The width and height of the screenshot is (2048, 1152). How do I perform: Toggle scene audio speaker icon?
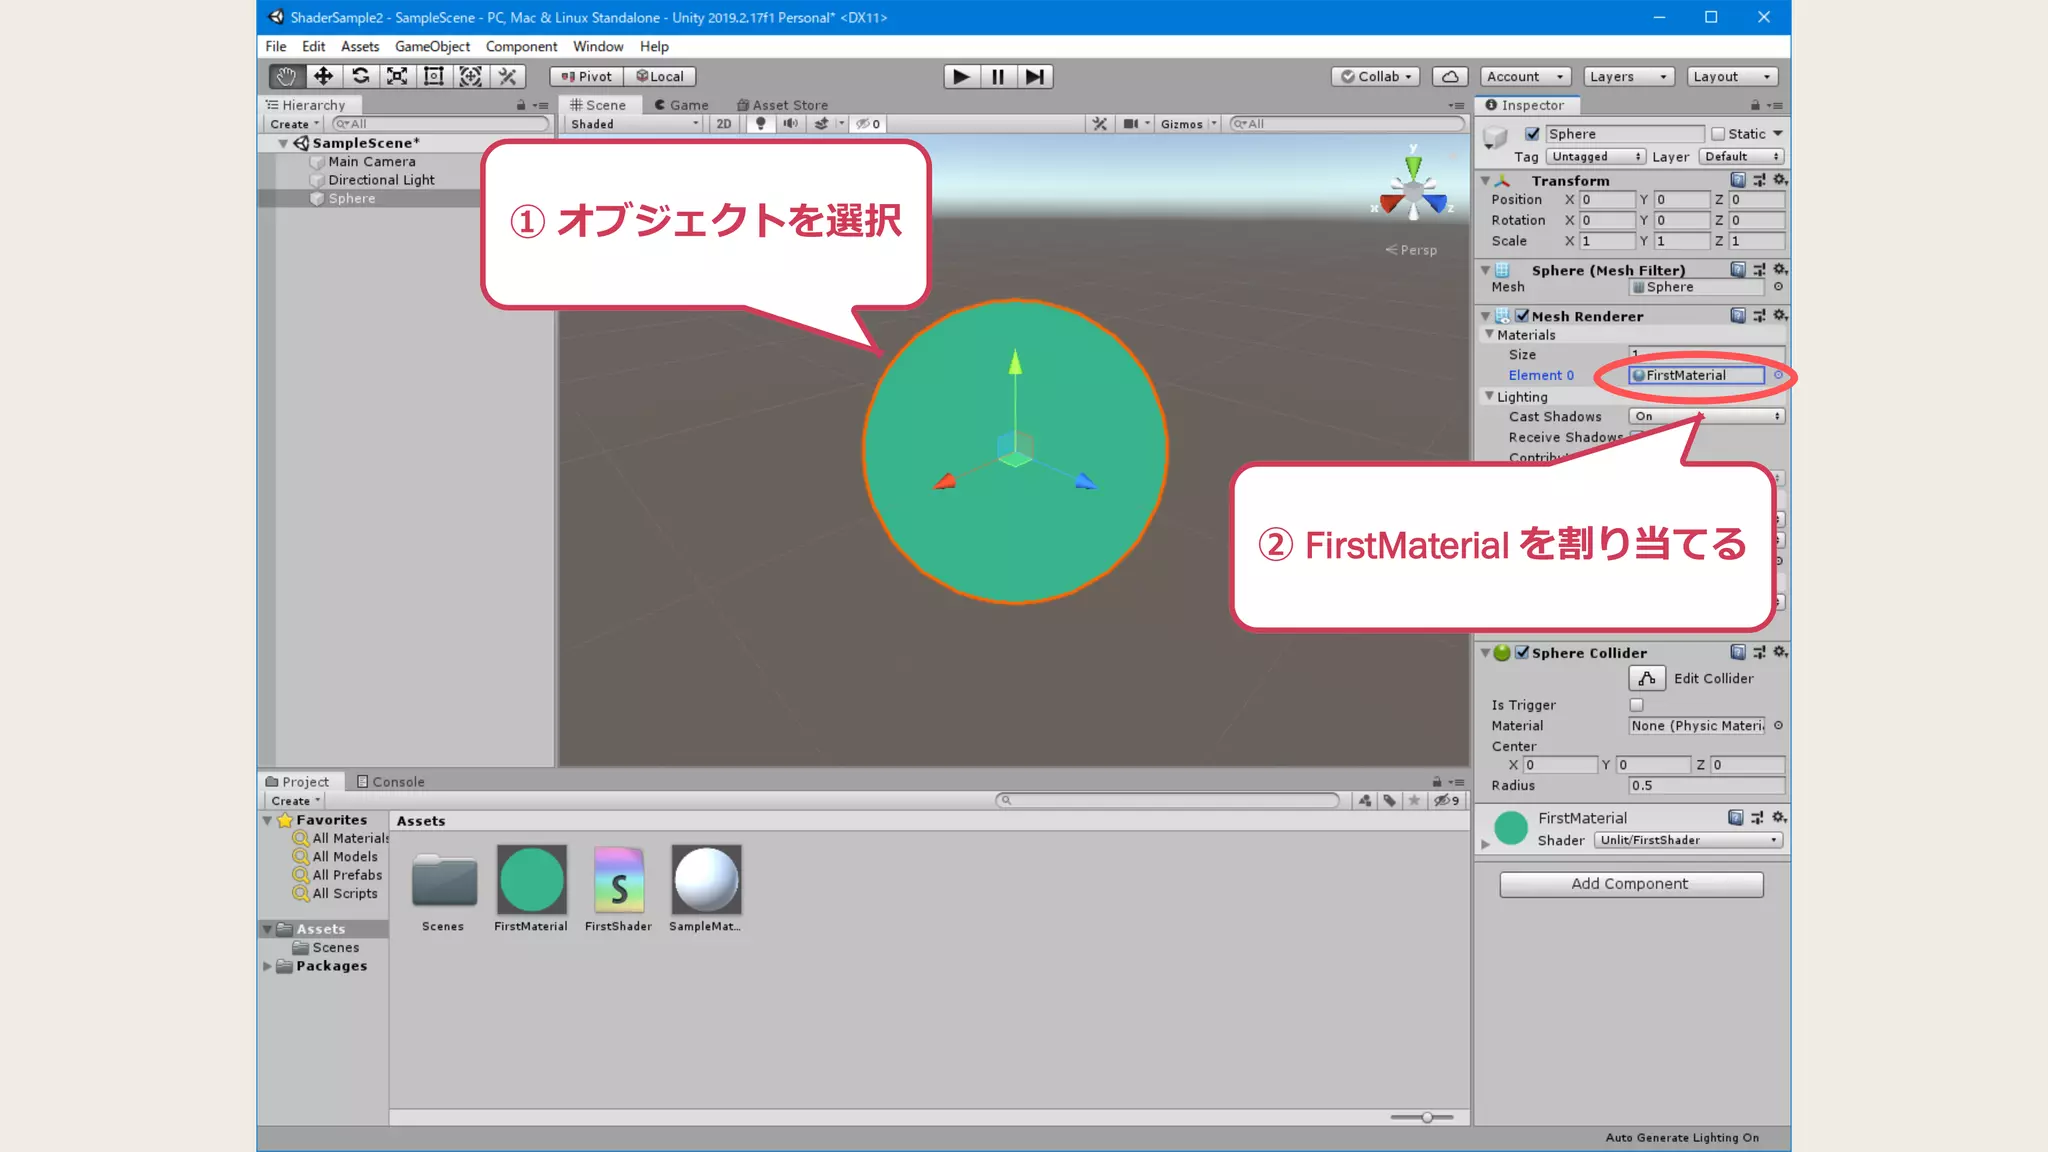tap(791, 124)
